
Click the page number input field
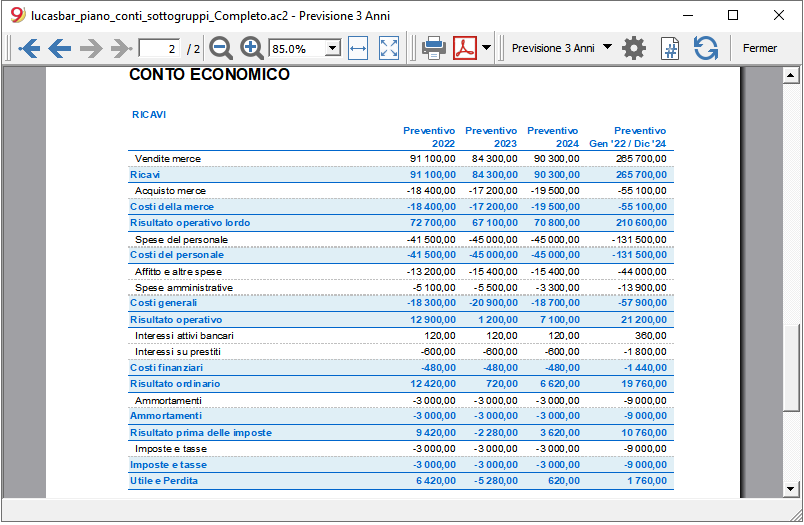(159, 49)
